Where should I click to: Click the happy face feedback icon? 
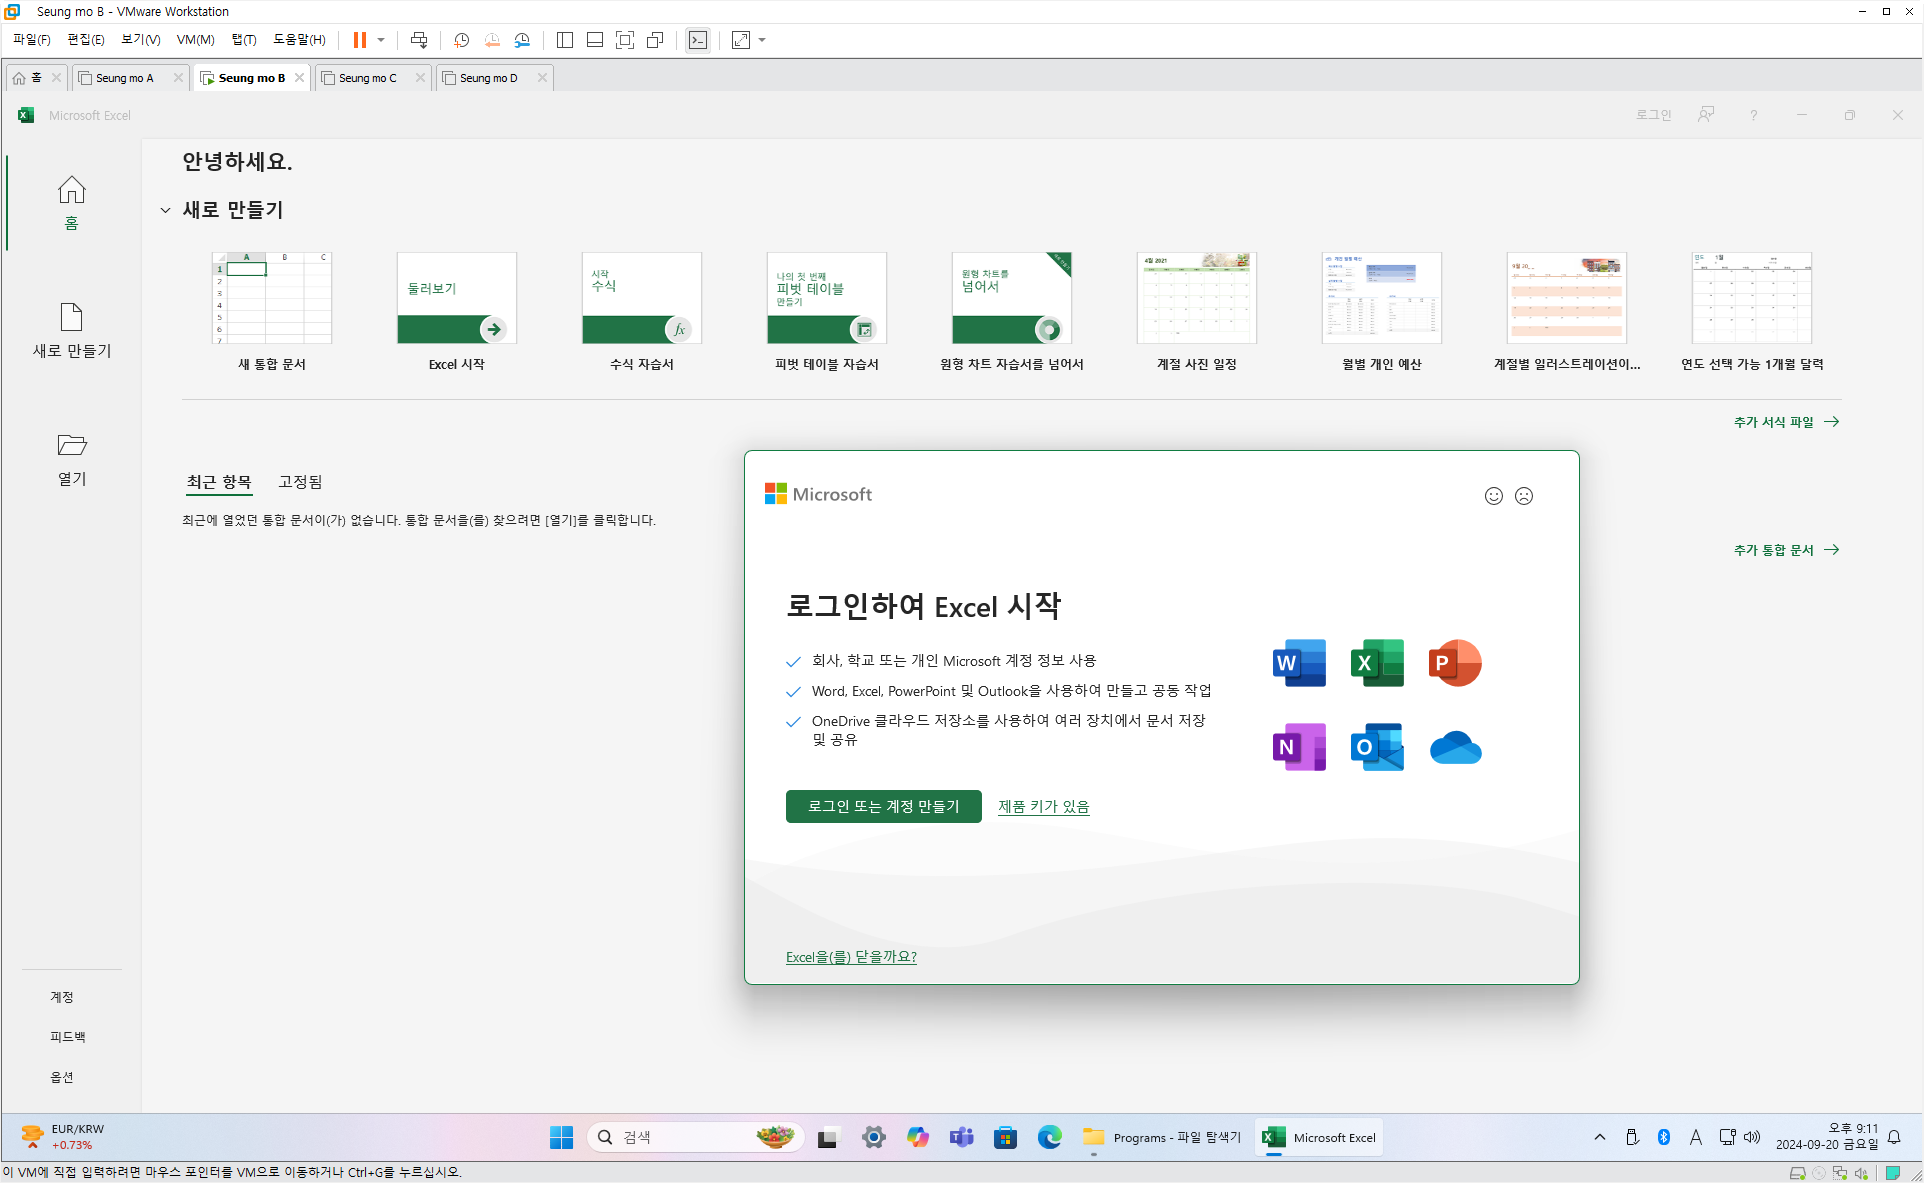click(x=1493, y=496)
